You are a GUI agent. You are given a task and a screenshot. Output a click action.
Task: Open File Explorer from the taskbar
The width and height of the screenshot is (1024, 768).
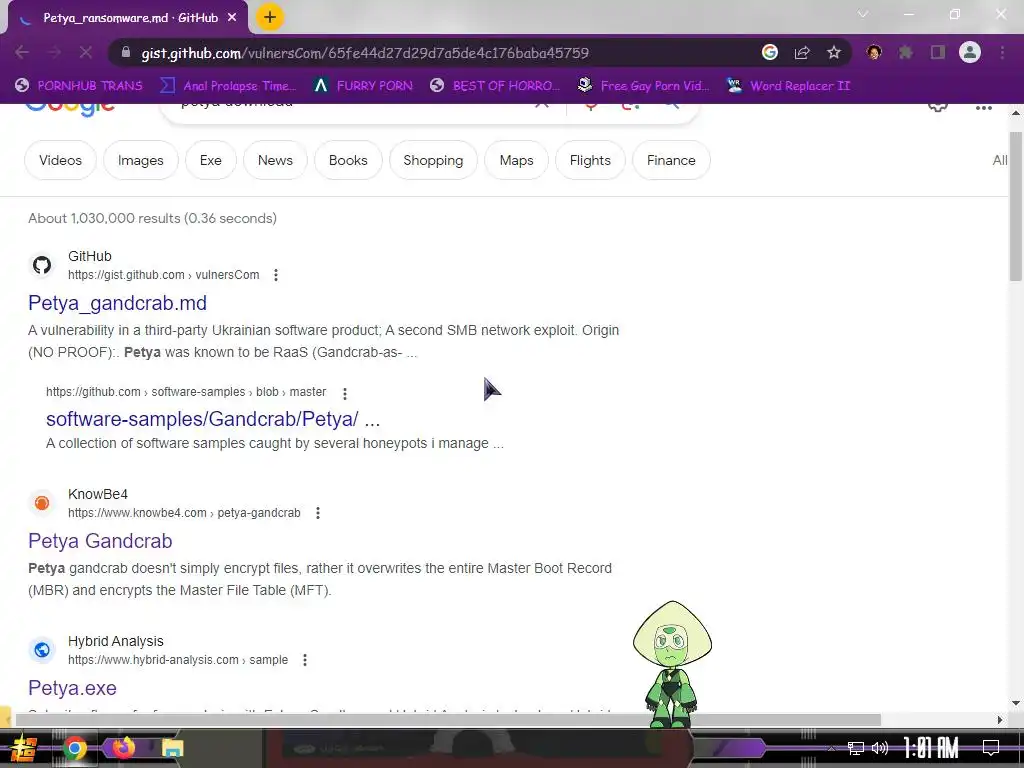click(172, 748)
